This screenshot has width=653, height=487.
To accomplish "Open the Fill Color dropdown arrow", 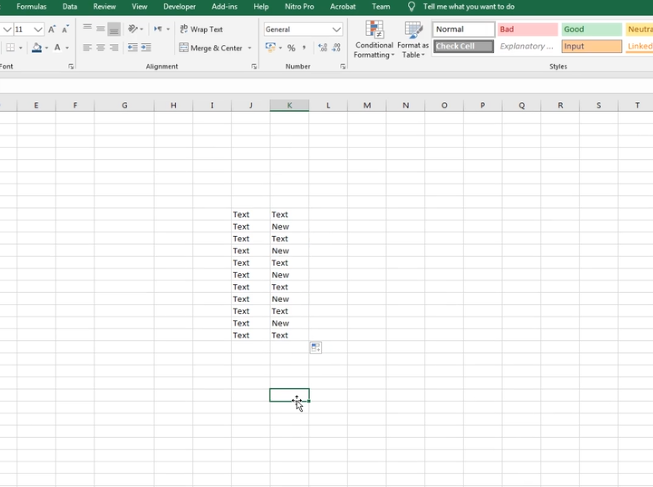I will click(x=46, y=48).
